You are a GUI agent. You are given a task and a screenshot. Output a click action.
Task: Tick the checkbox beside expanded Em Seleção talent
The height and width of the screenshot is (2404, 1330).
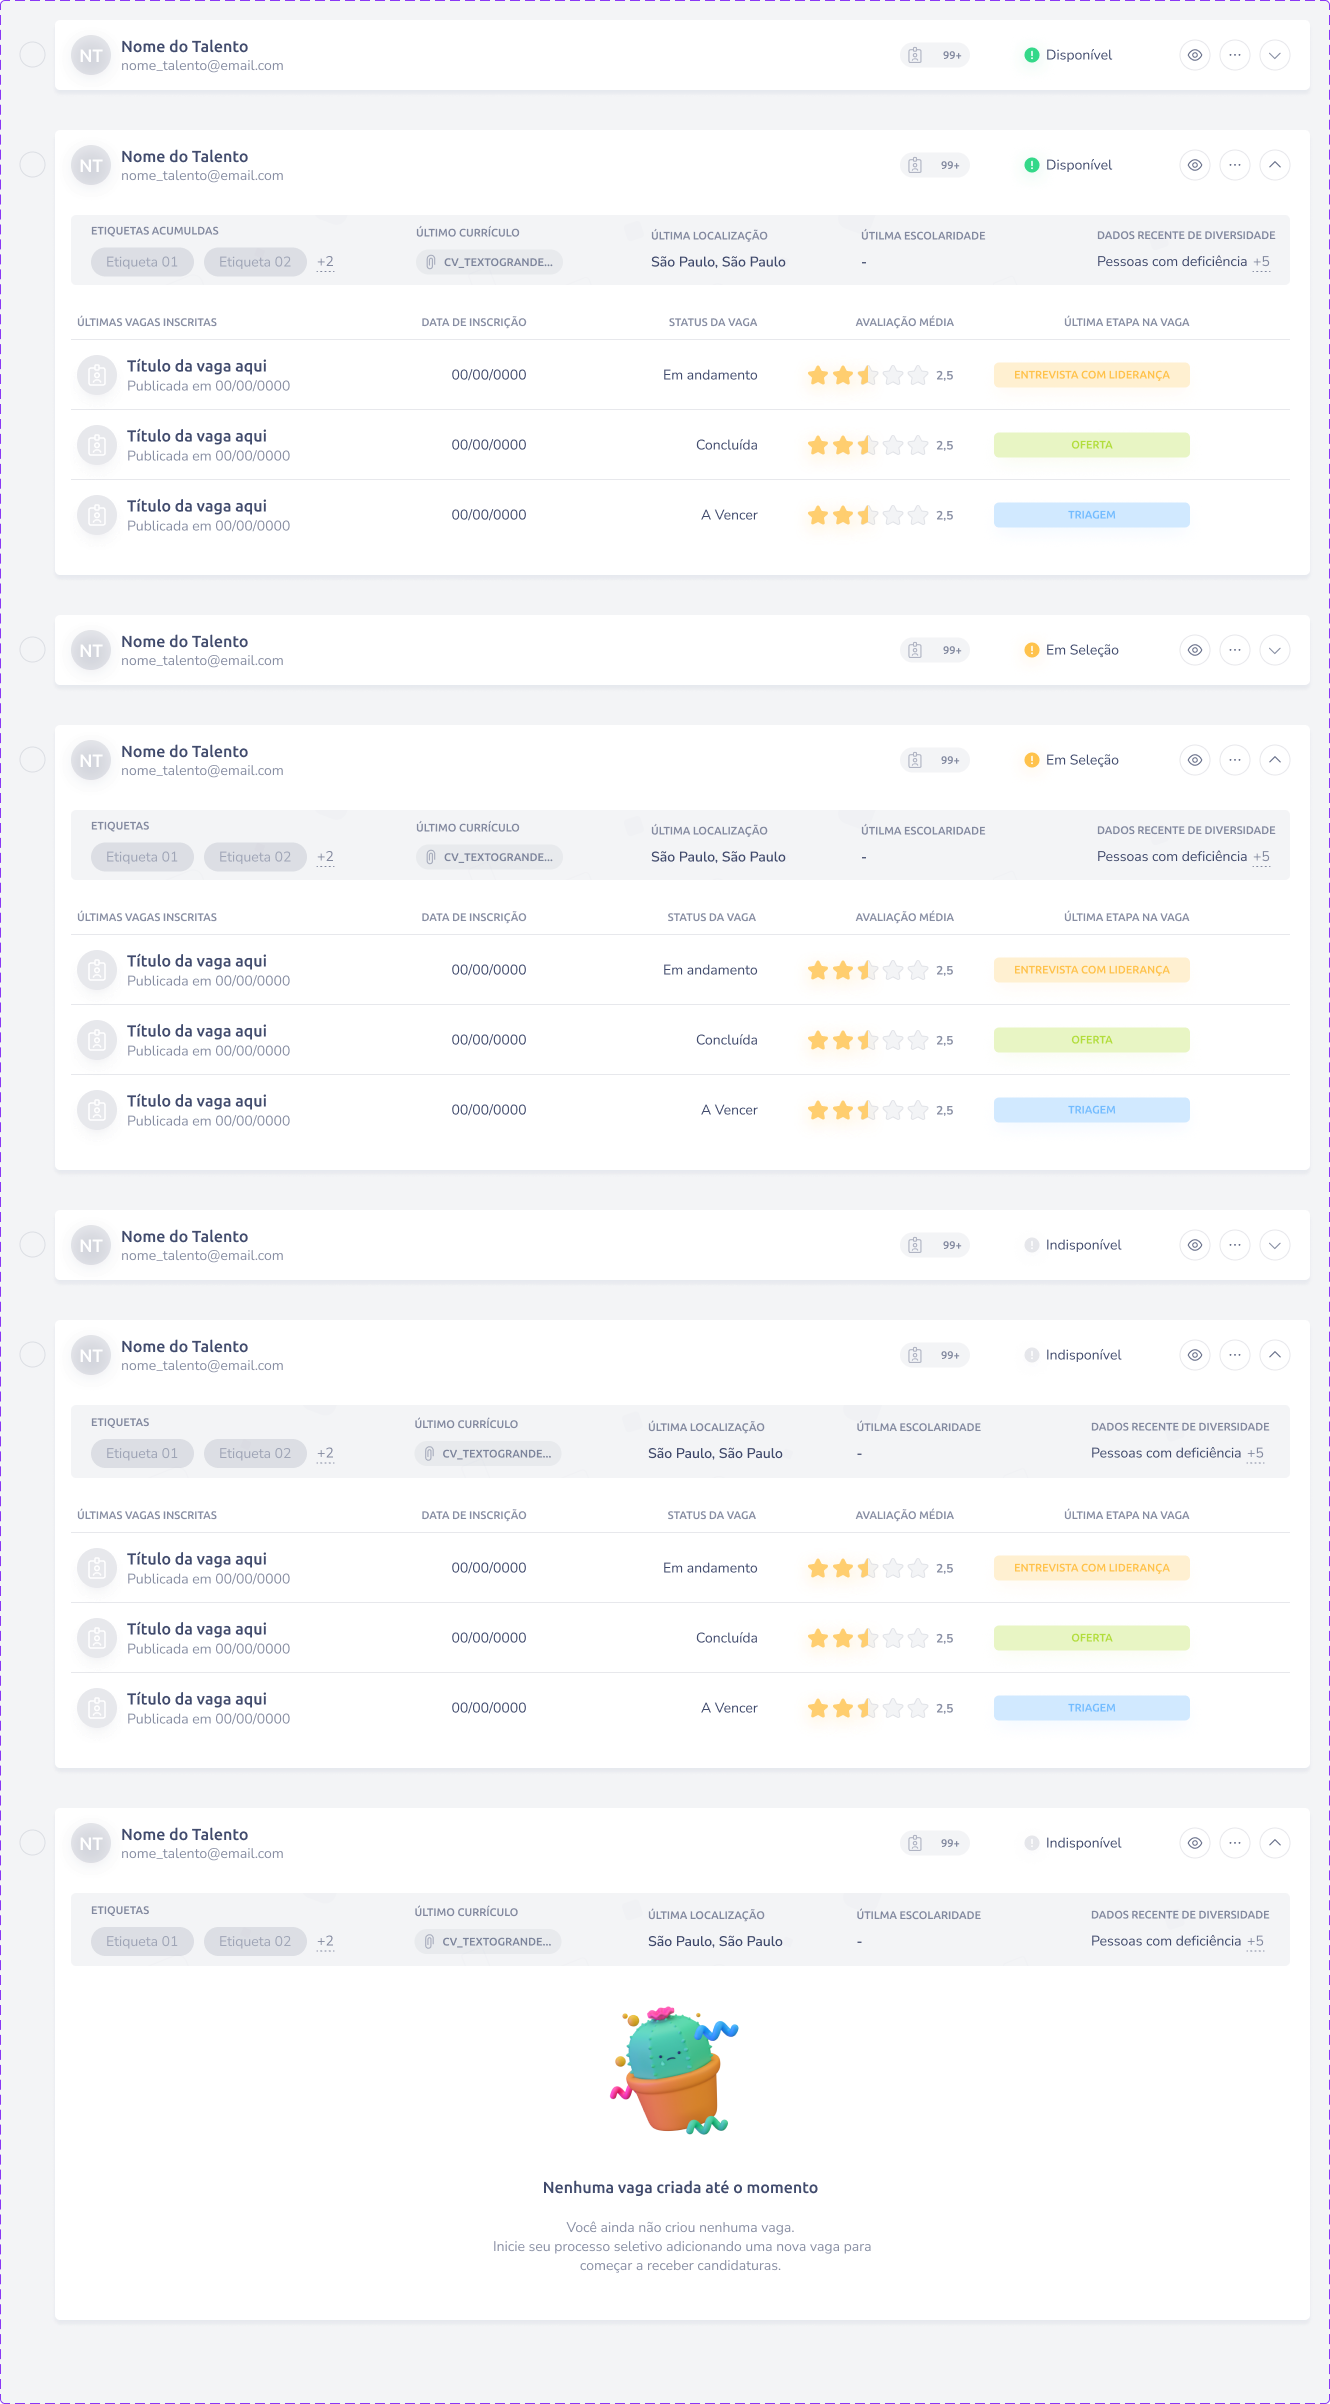[33, 760]
